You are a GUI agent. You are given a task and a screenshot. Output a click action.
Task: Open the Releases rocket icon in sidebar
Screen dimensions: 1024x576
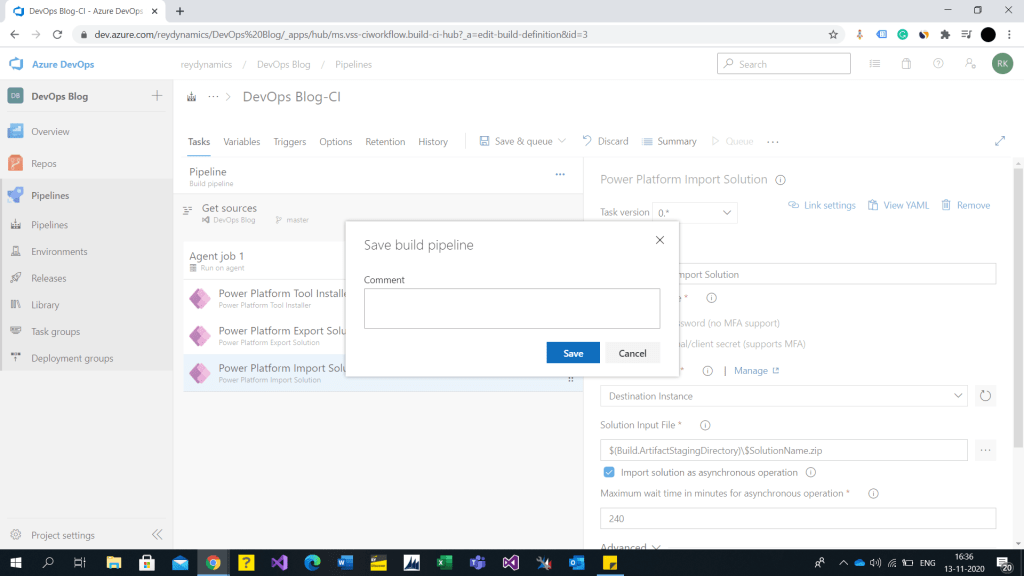click(x=16, y=278)
